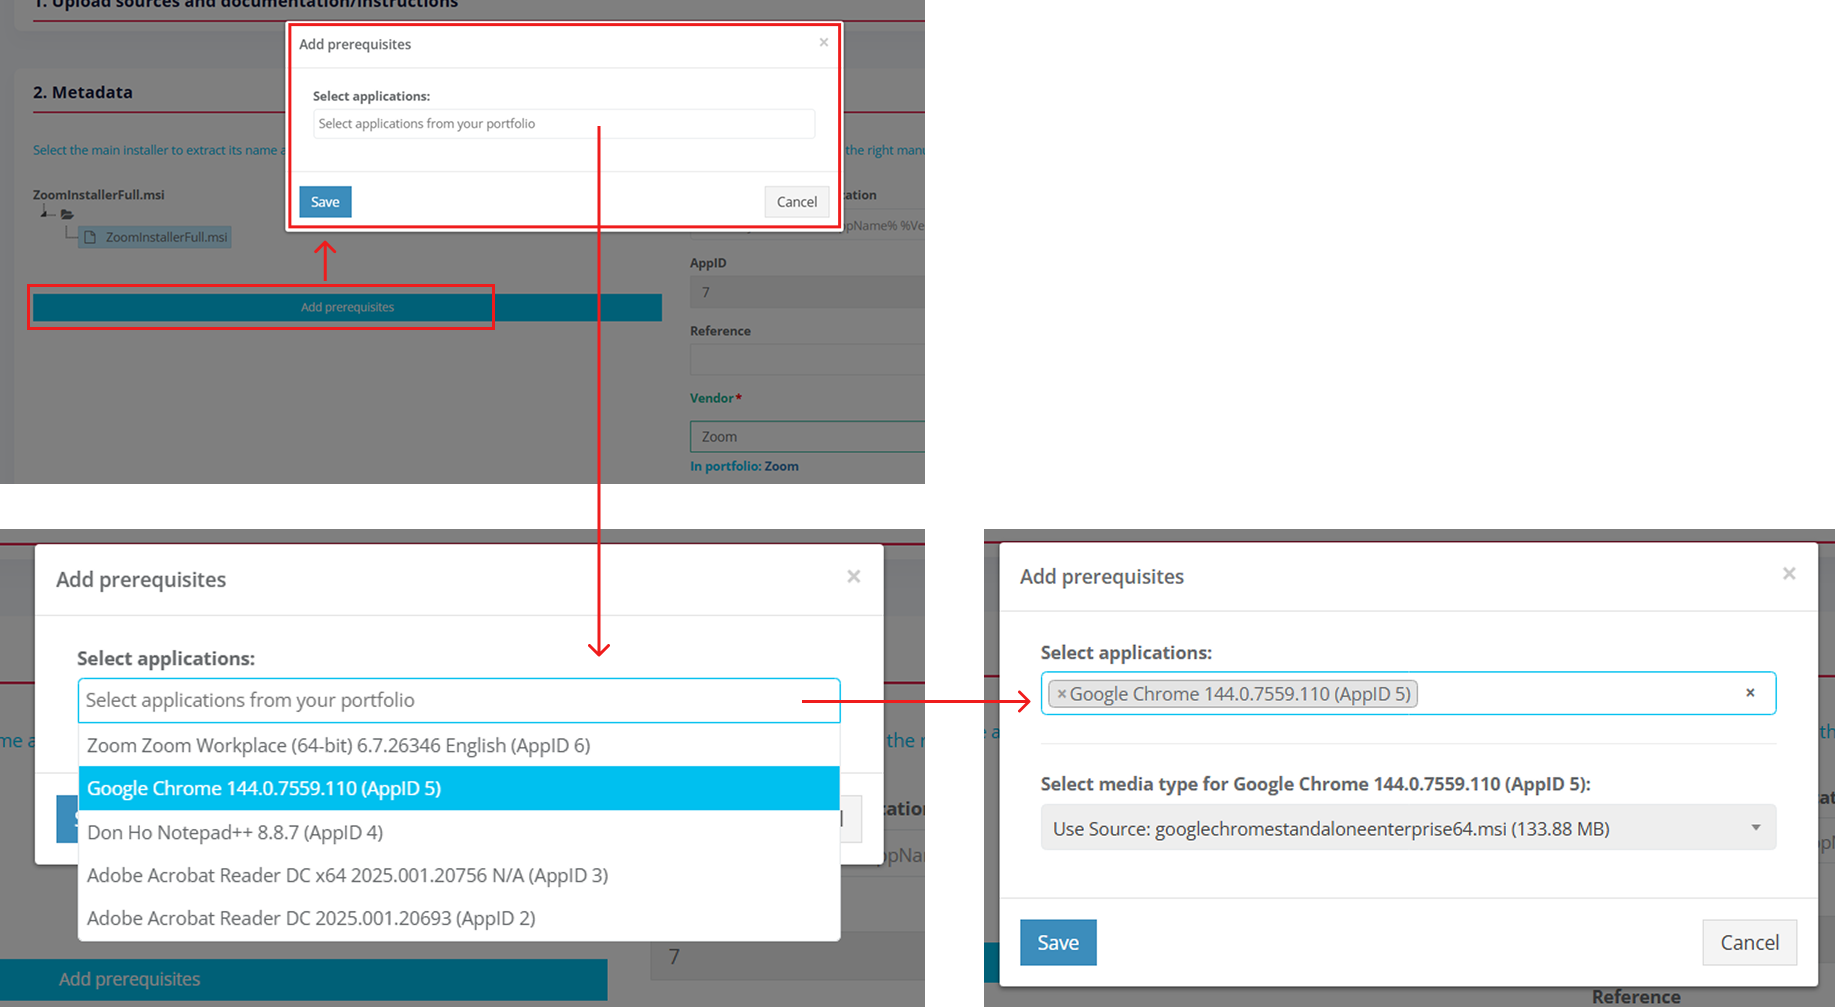Click the folder icon under ZoomInstallerFull.msi
The height and width of the screenshot is (1007, 1835).
click(x=67, y=214)
